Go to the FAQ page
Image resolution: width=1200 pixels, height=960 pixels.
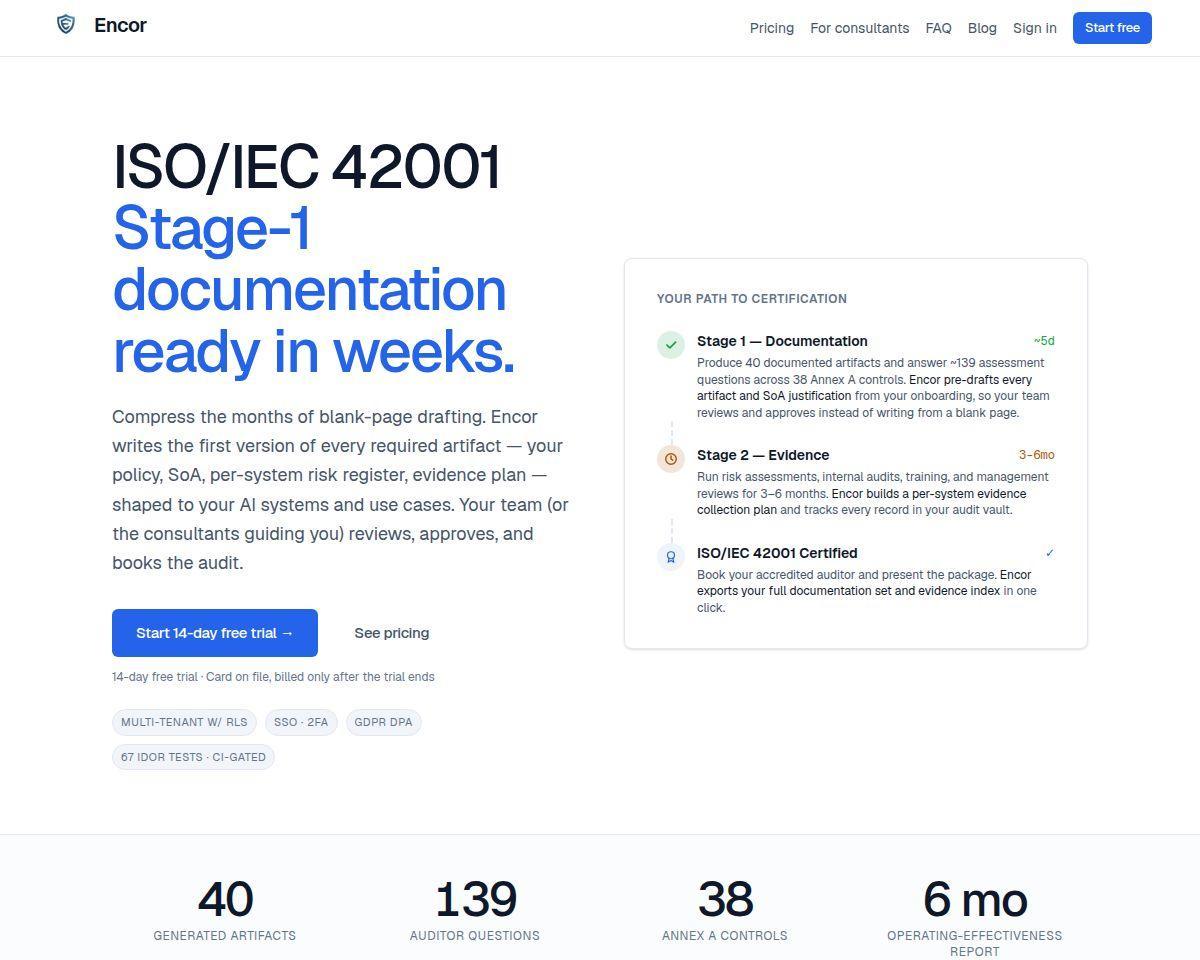[939, 28]
